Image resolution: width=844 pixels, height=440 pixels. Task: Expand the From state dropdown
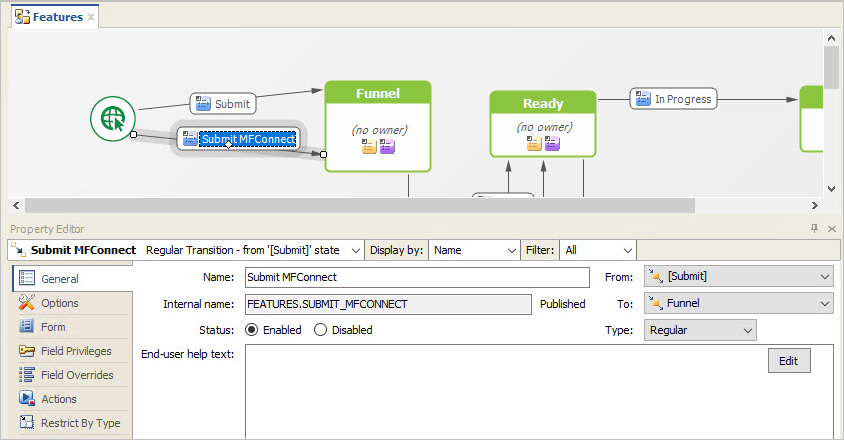coord(823,277)
